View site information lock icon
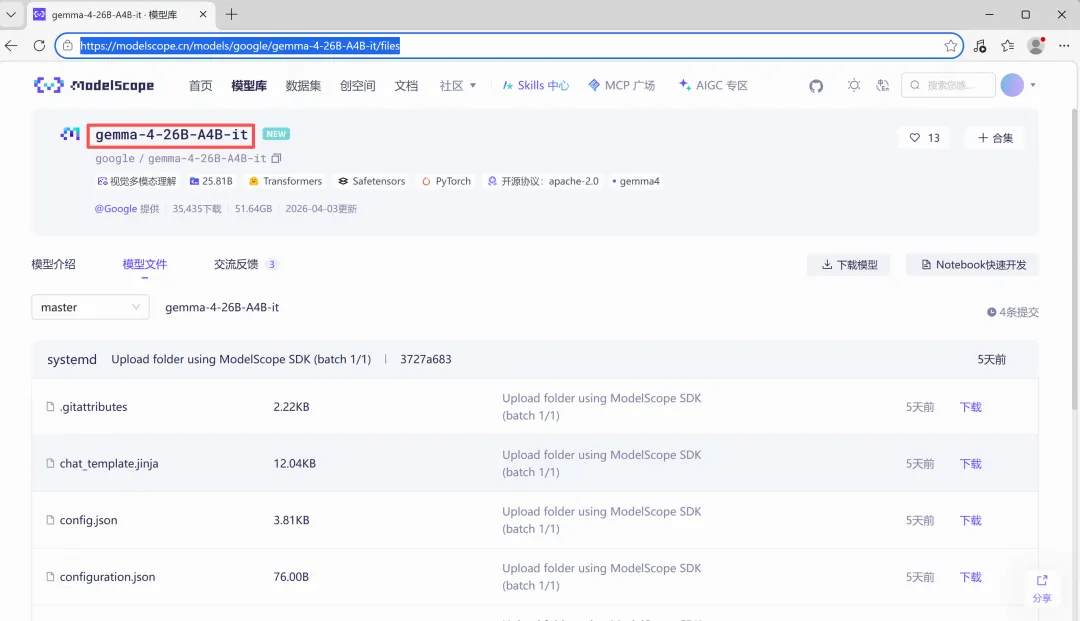1080x621 pixels. 68,45
